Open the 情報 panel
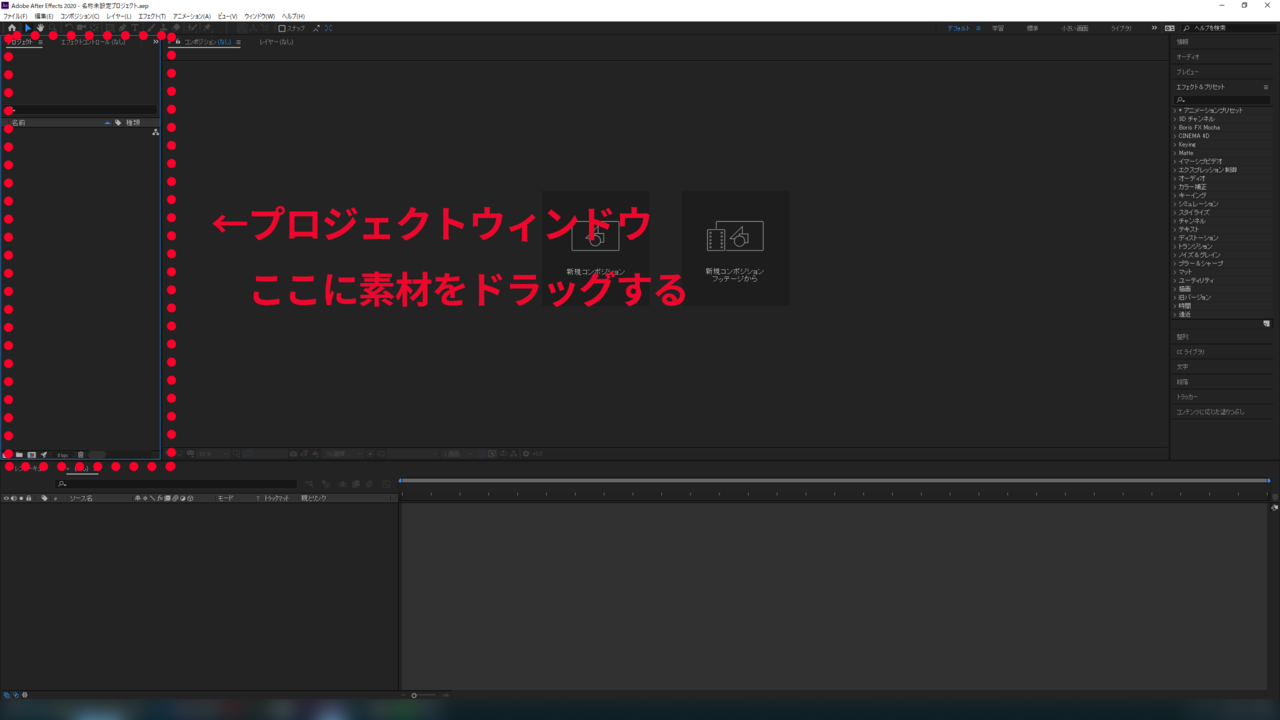This screenshot has height=720, width=1280. click(1183, 42)
